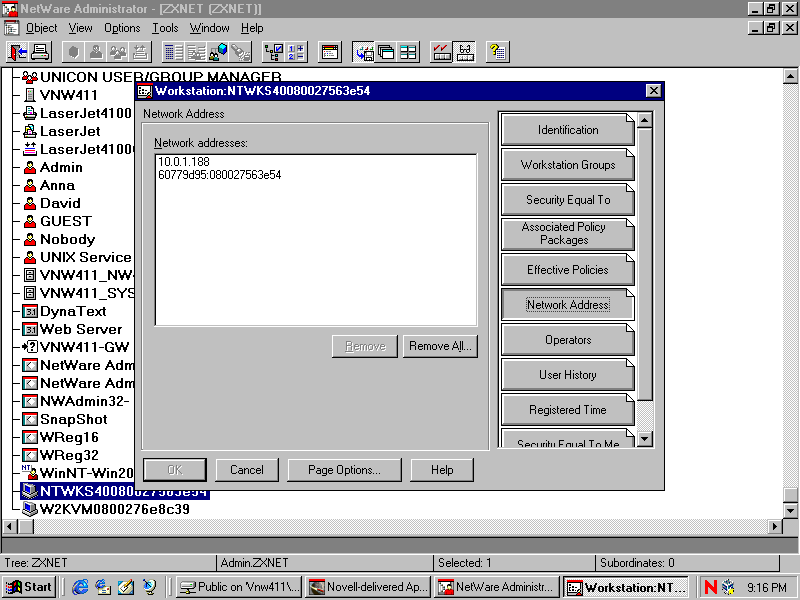Select the WReg32 application object
800x600 pixels.
[69, 455]
